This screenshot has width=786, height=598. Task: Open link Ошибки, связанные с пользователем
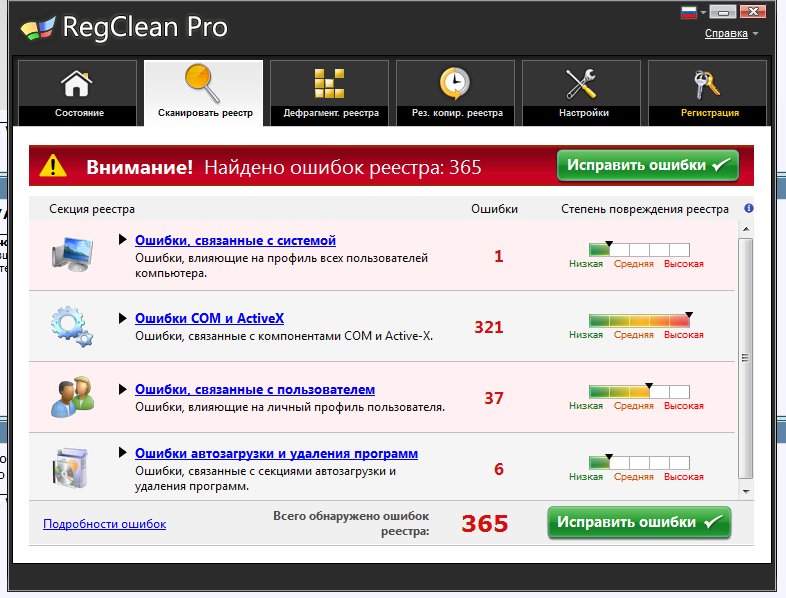(x=255, y=389)
